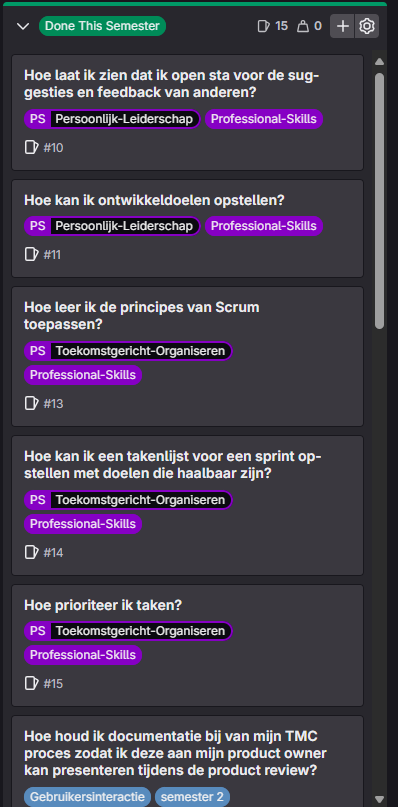Click the issue count icon showing 15
The width and height of the screenshot is (398, 807).
tap(263, 26)
